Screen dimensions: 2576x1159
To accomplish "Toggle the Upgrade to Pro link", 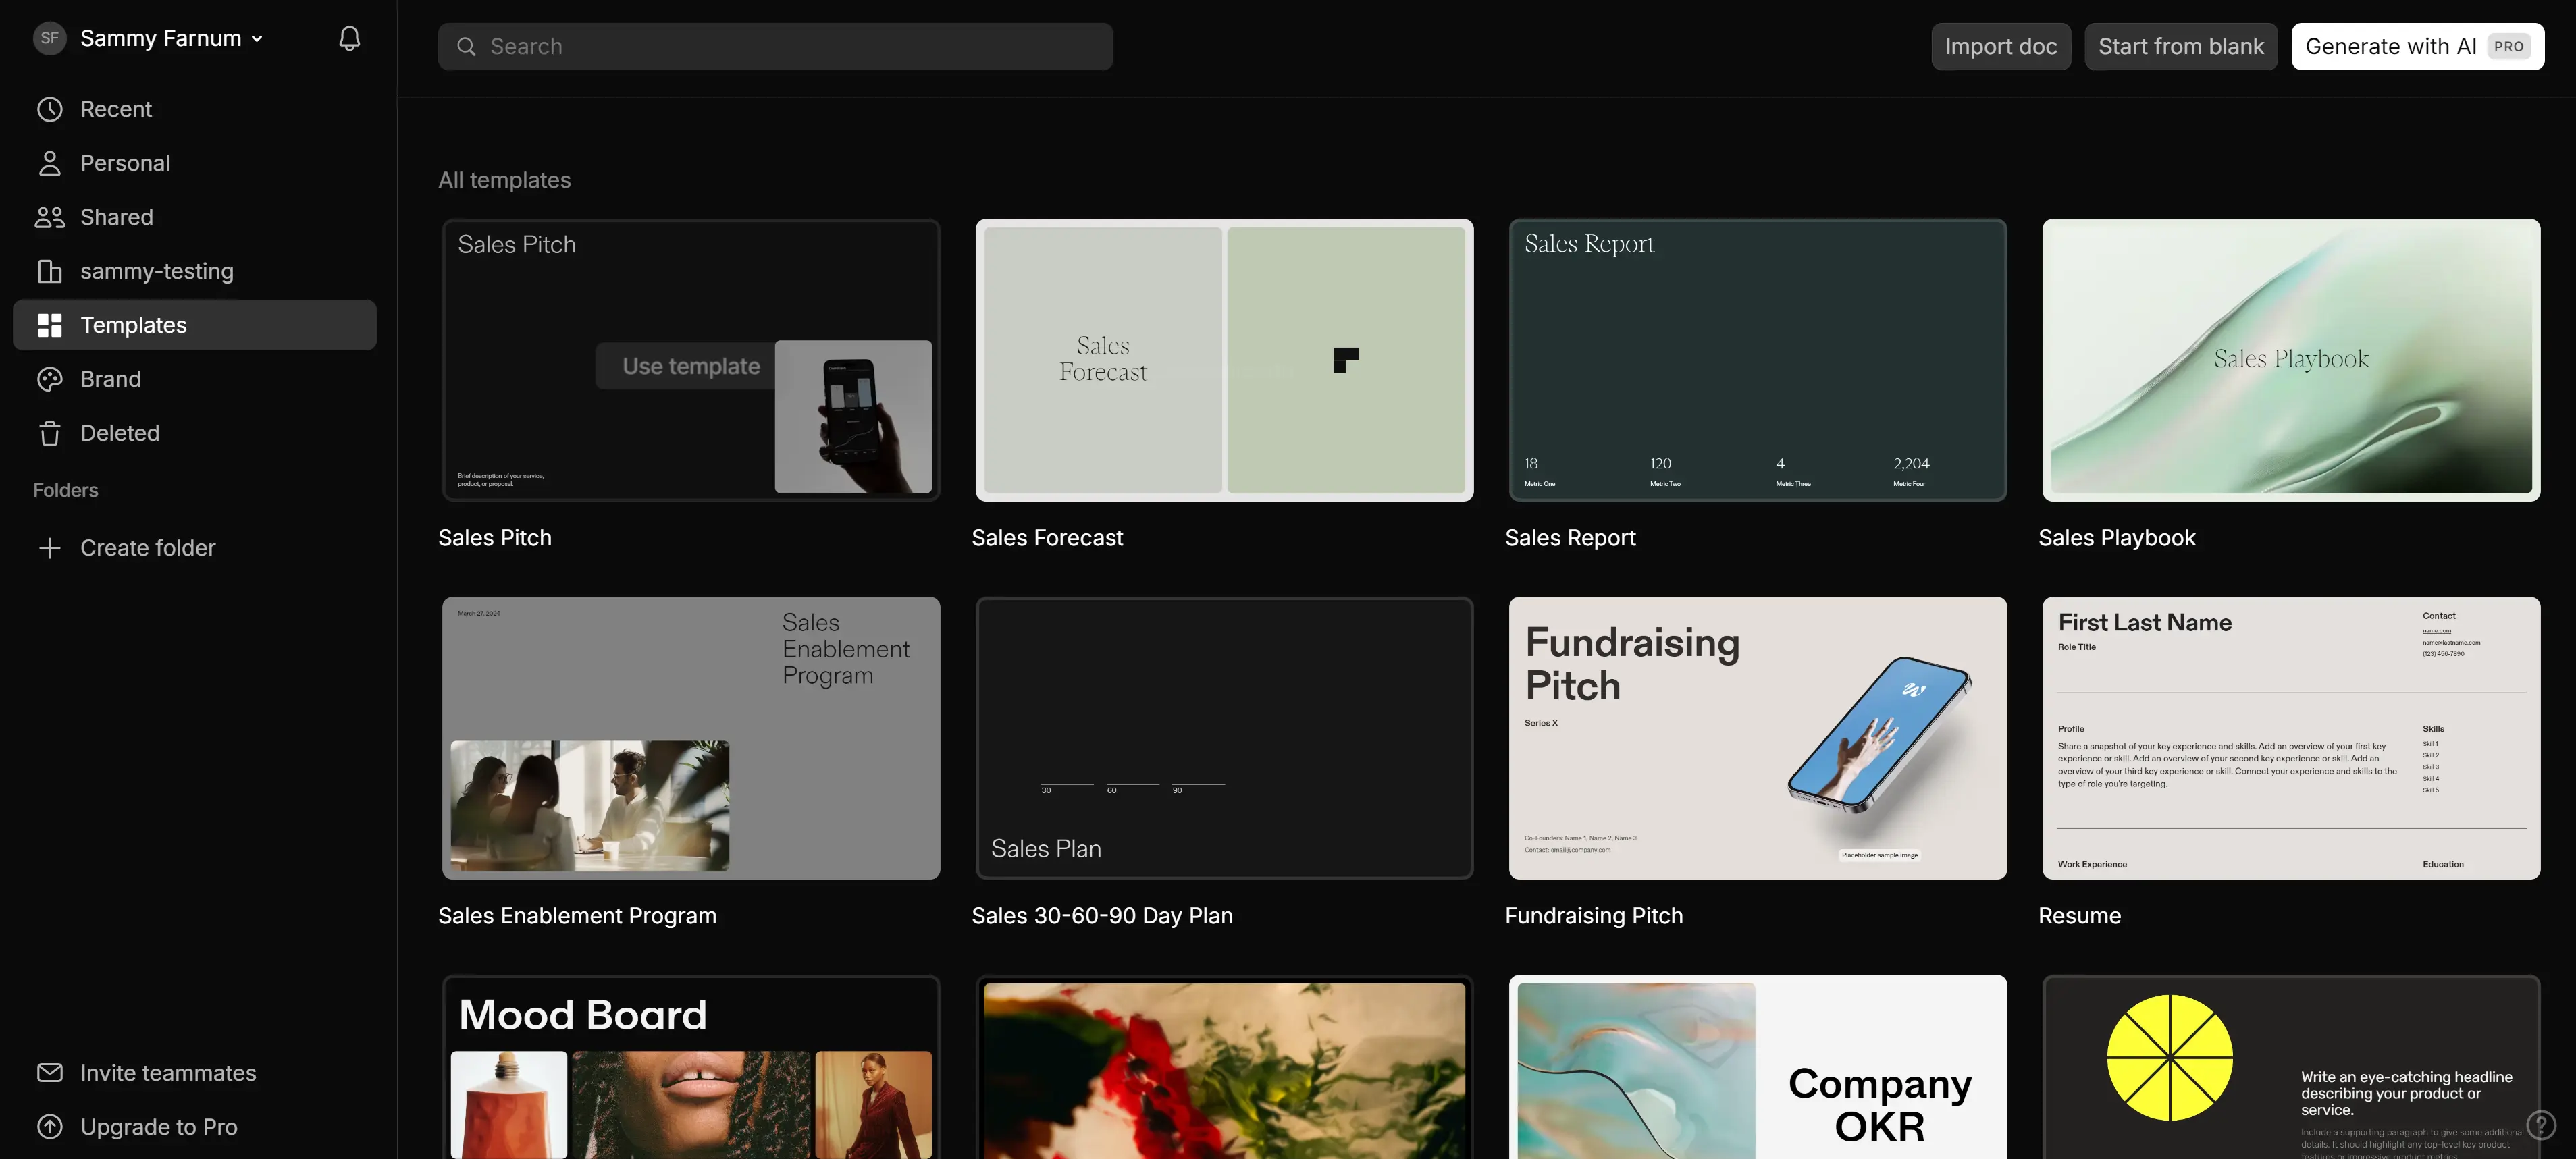I will [x=159, y=1125].
